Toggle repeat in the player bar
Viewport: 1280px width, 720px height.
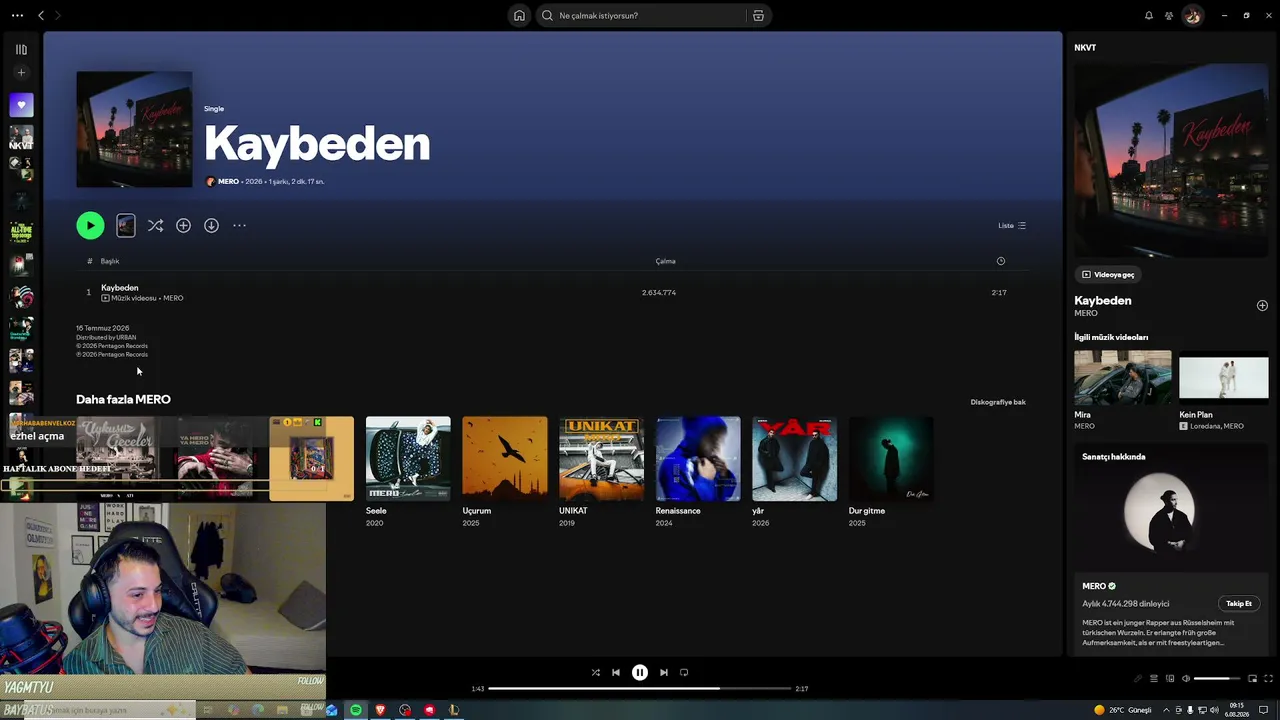[684, 673]
